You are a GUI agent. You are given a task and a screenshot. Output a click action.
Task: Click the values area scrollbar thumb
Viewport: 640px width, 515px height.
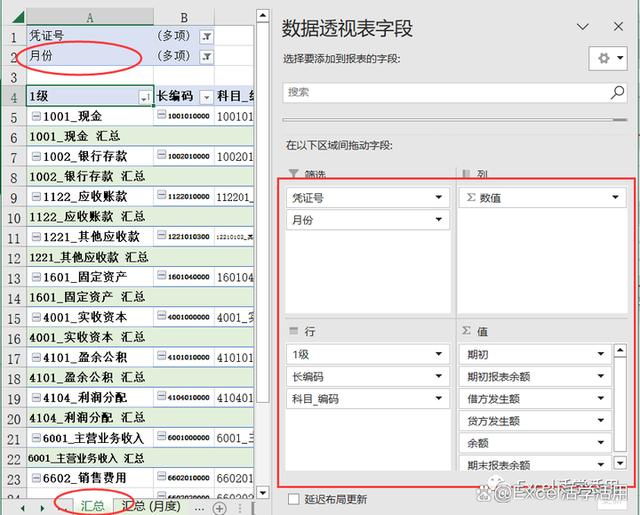click(620, 404)
